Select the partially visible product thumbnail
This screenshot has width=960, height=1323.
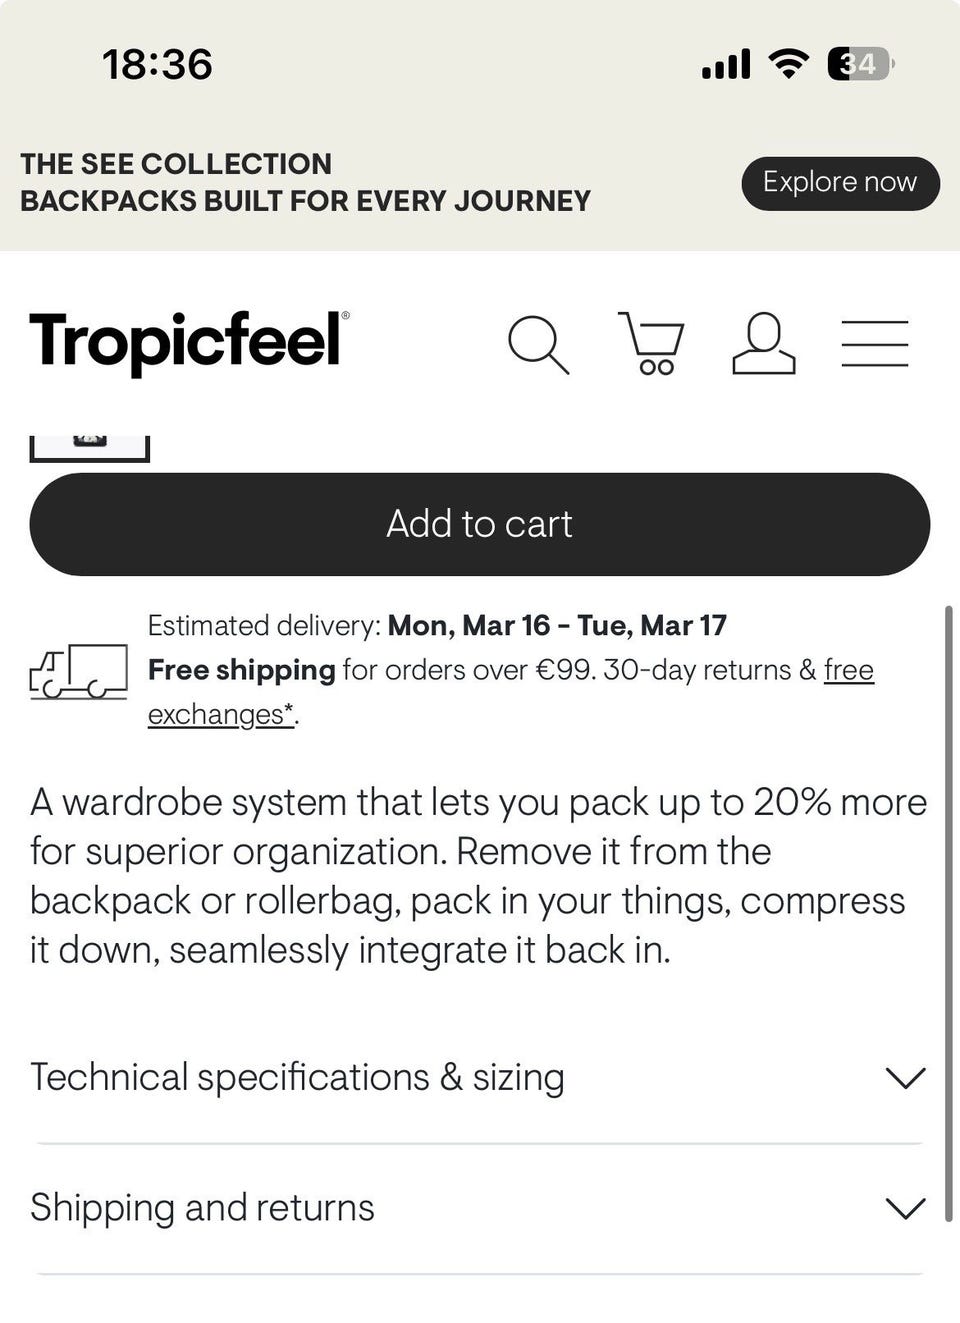pos(90,447)
